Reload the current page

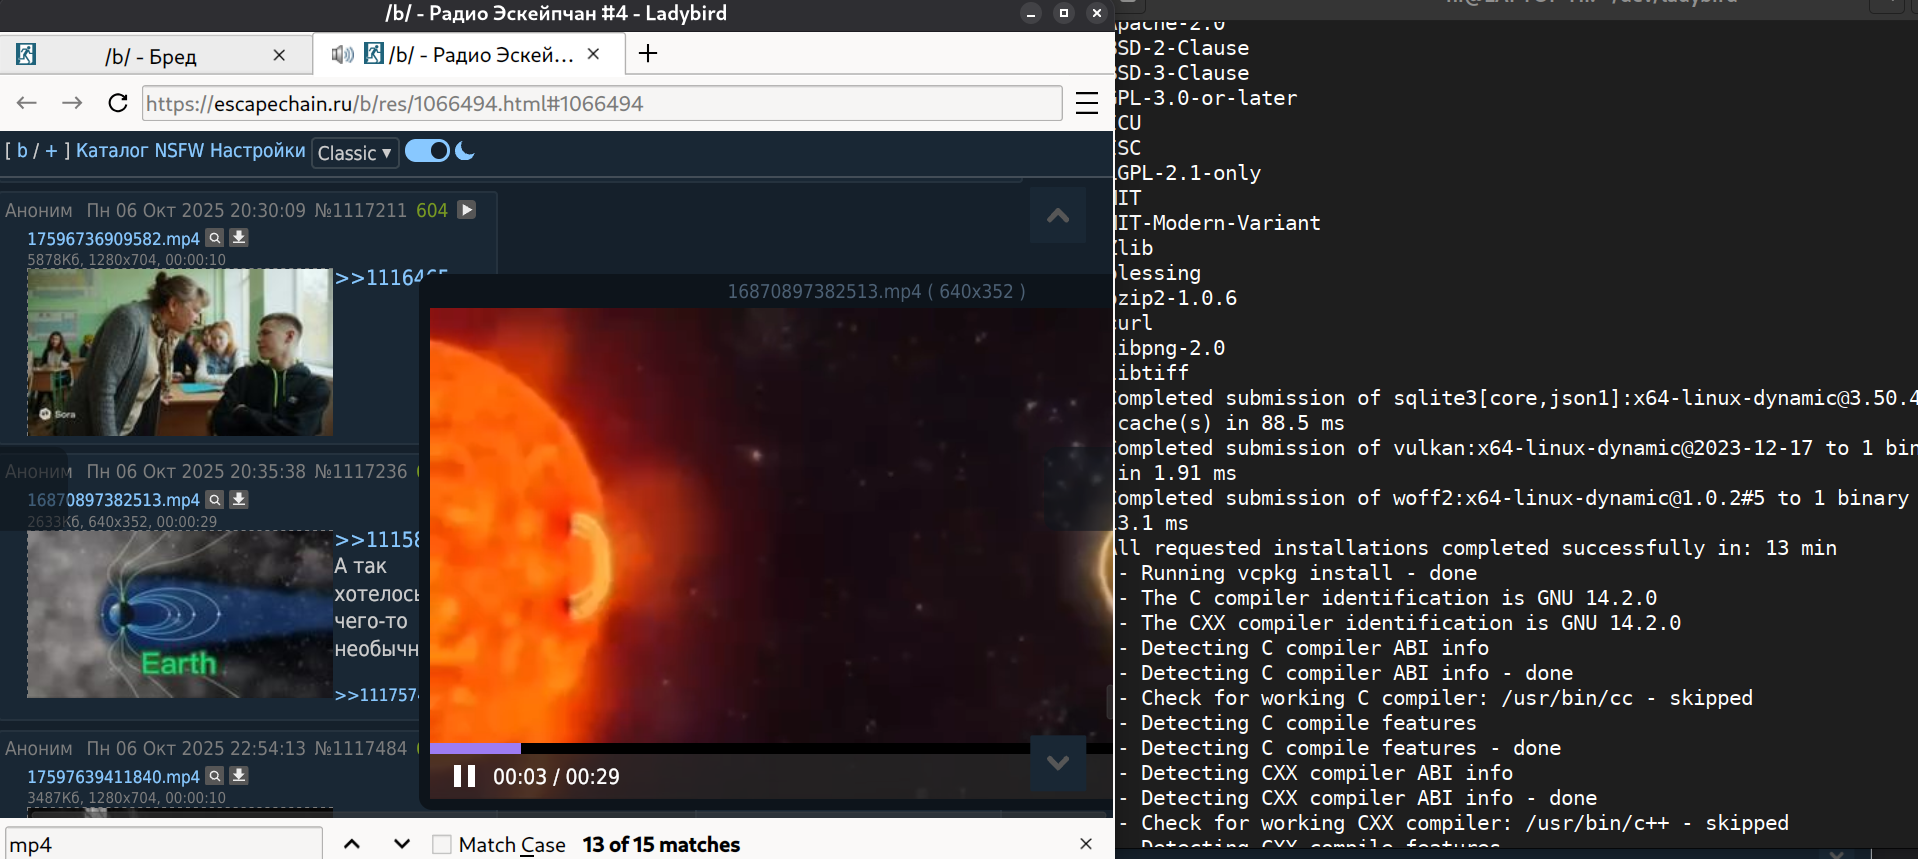pos(118,103)
